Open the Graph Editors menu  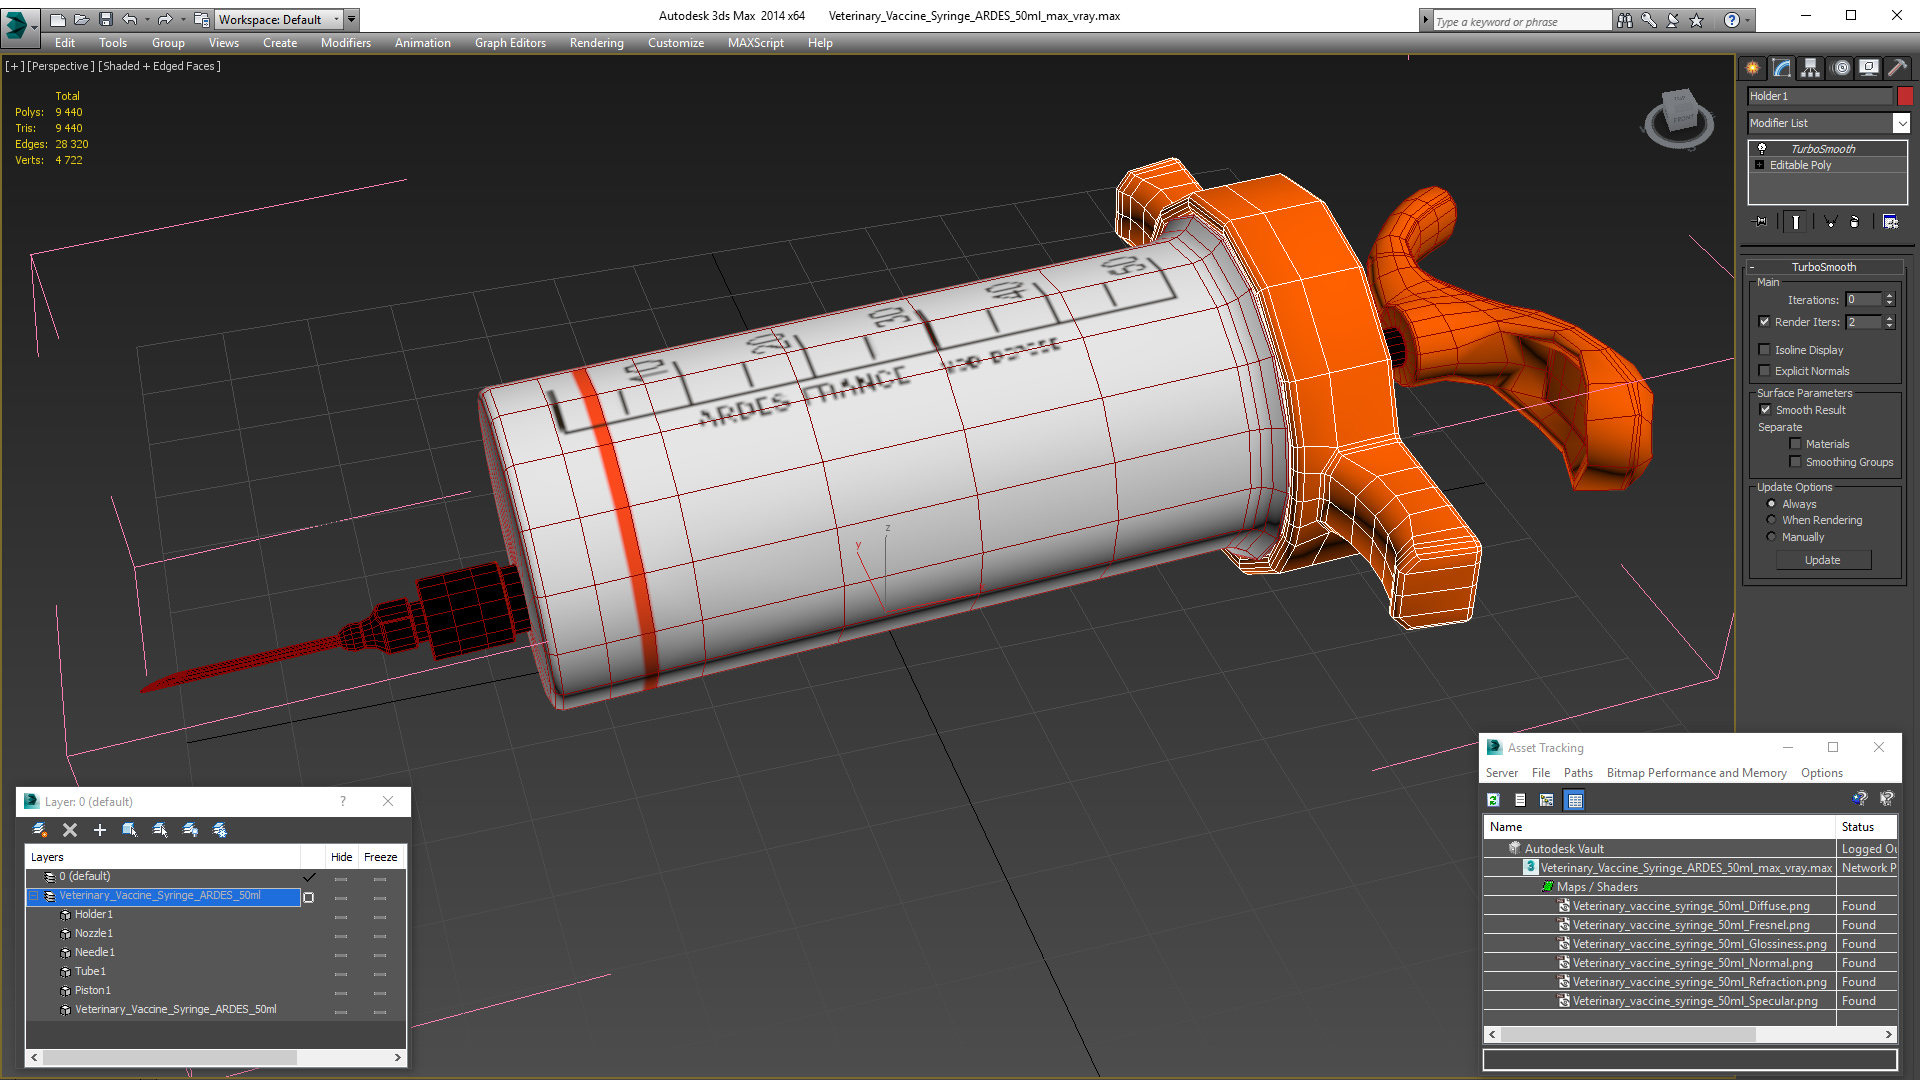[x=510, y=43]
